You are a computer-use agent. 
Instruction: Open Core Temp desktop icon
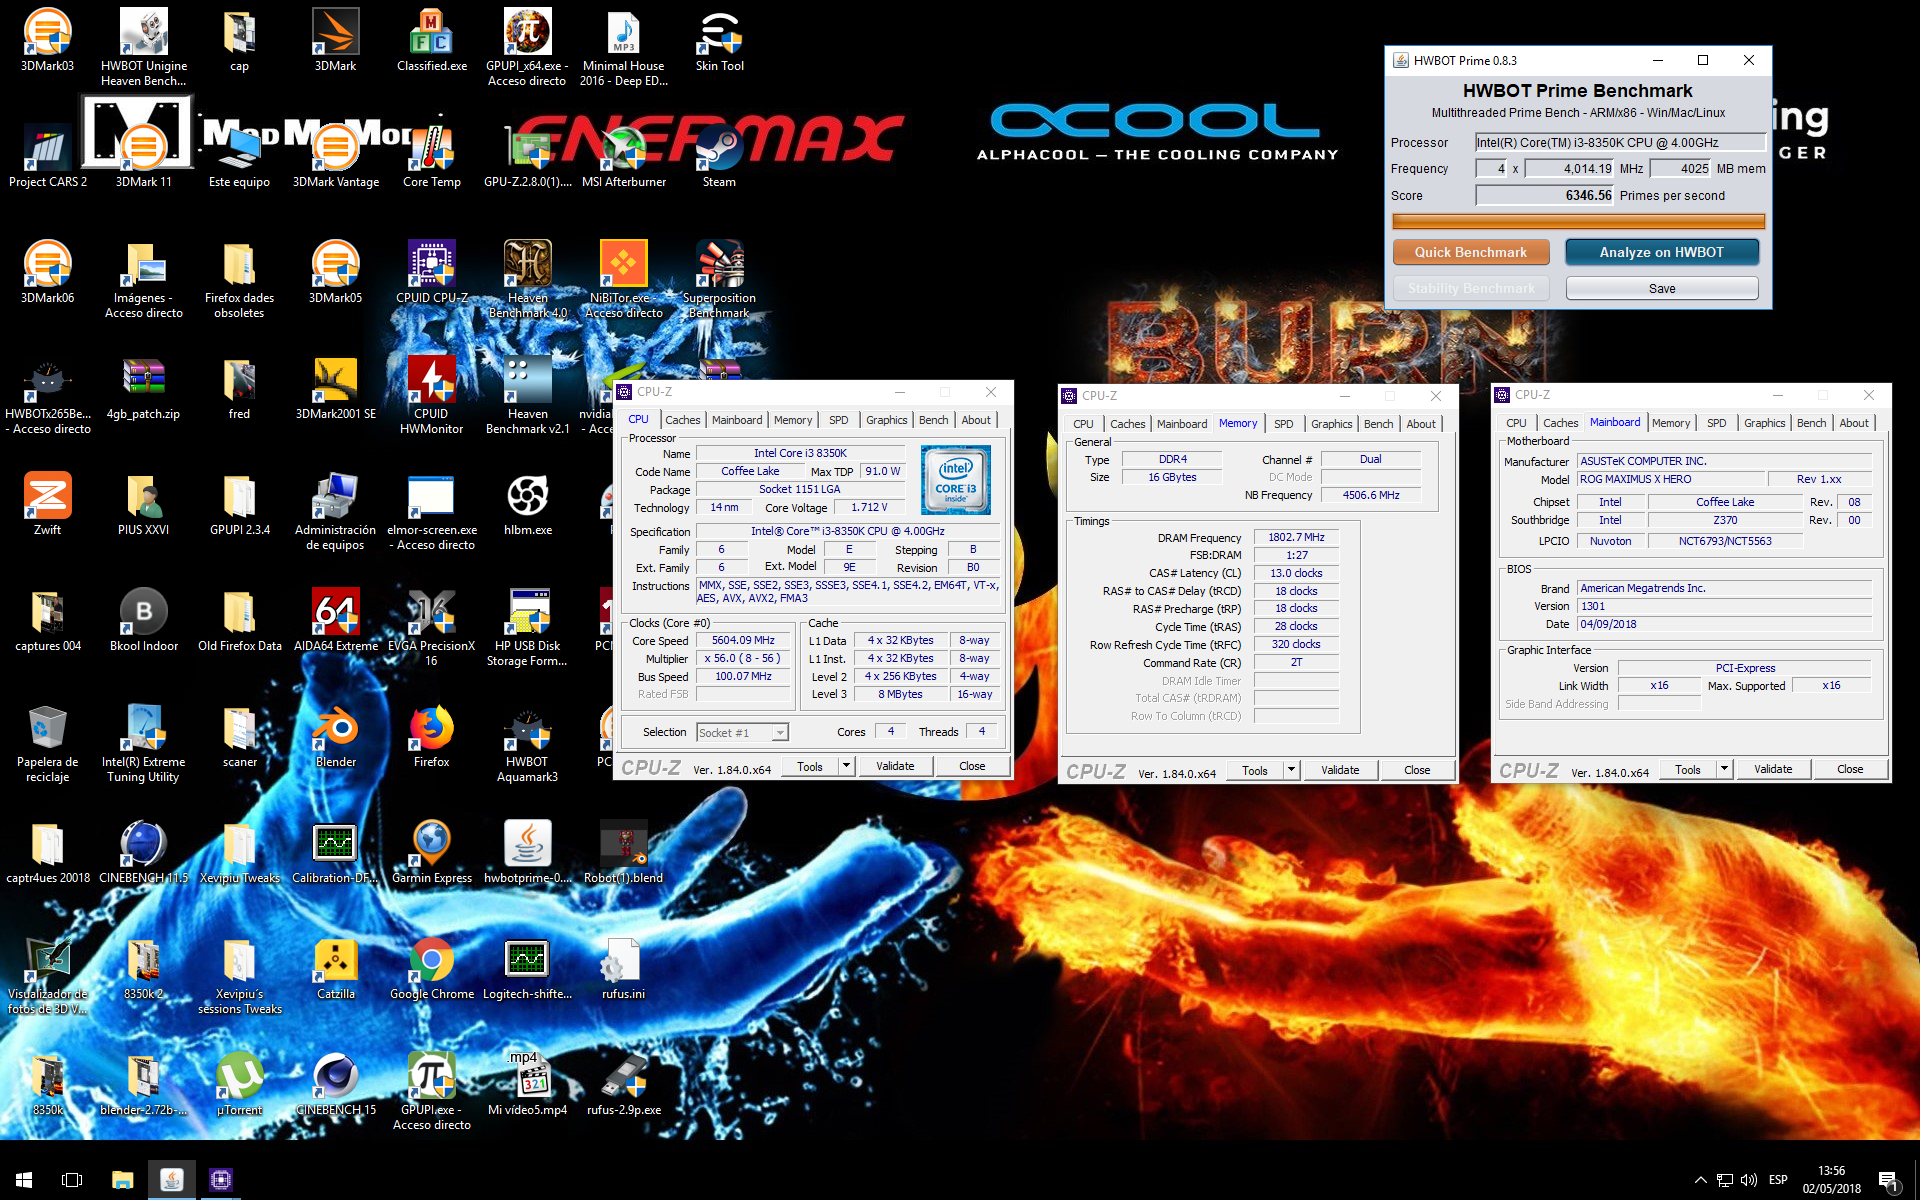click(x=431, y=156)
